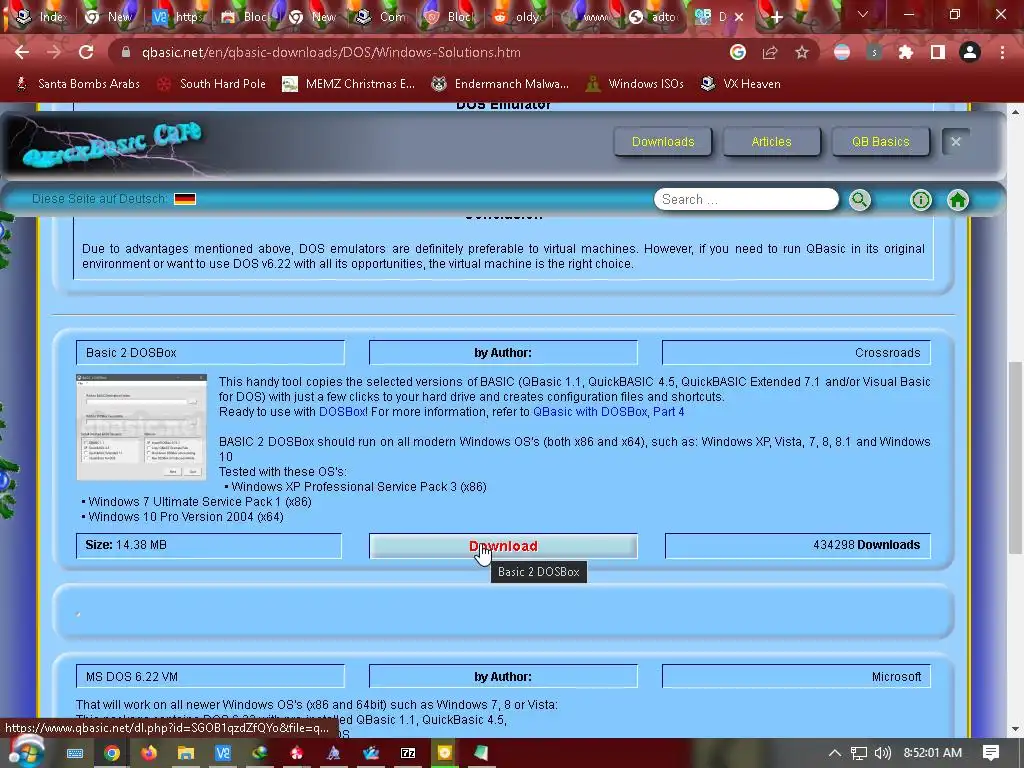The height and width of the screenshot is (768, 1024).
Task: Open File Explorer from the taskbar
Action: click(185, 753)
